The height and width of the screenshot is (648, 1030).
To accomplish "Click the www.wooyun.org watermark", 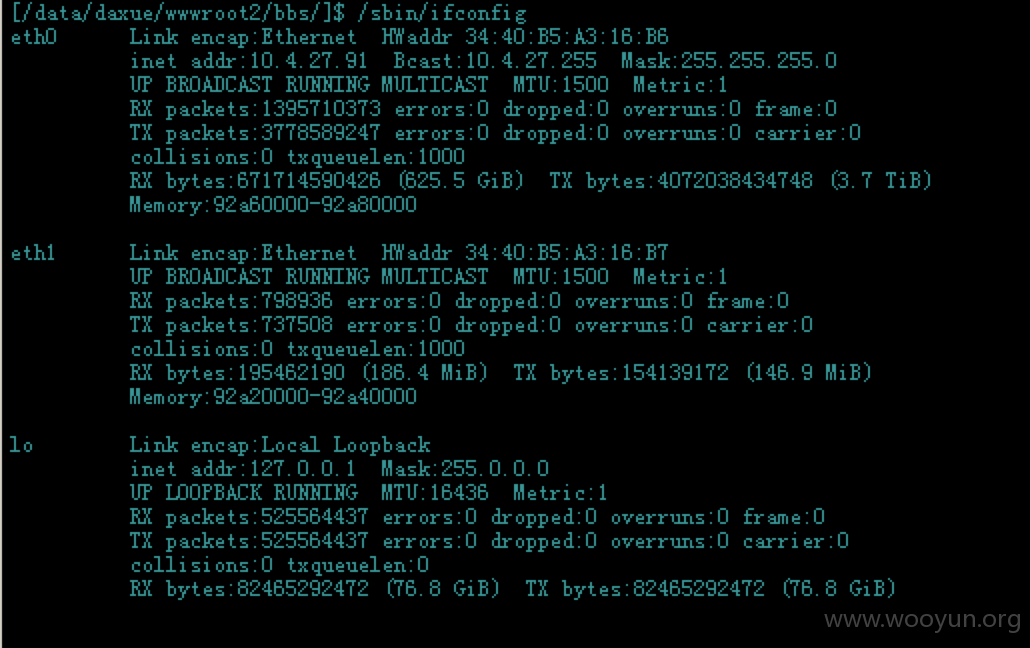I will coord(923,619).
